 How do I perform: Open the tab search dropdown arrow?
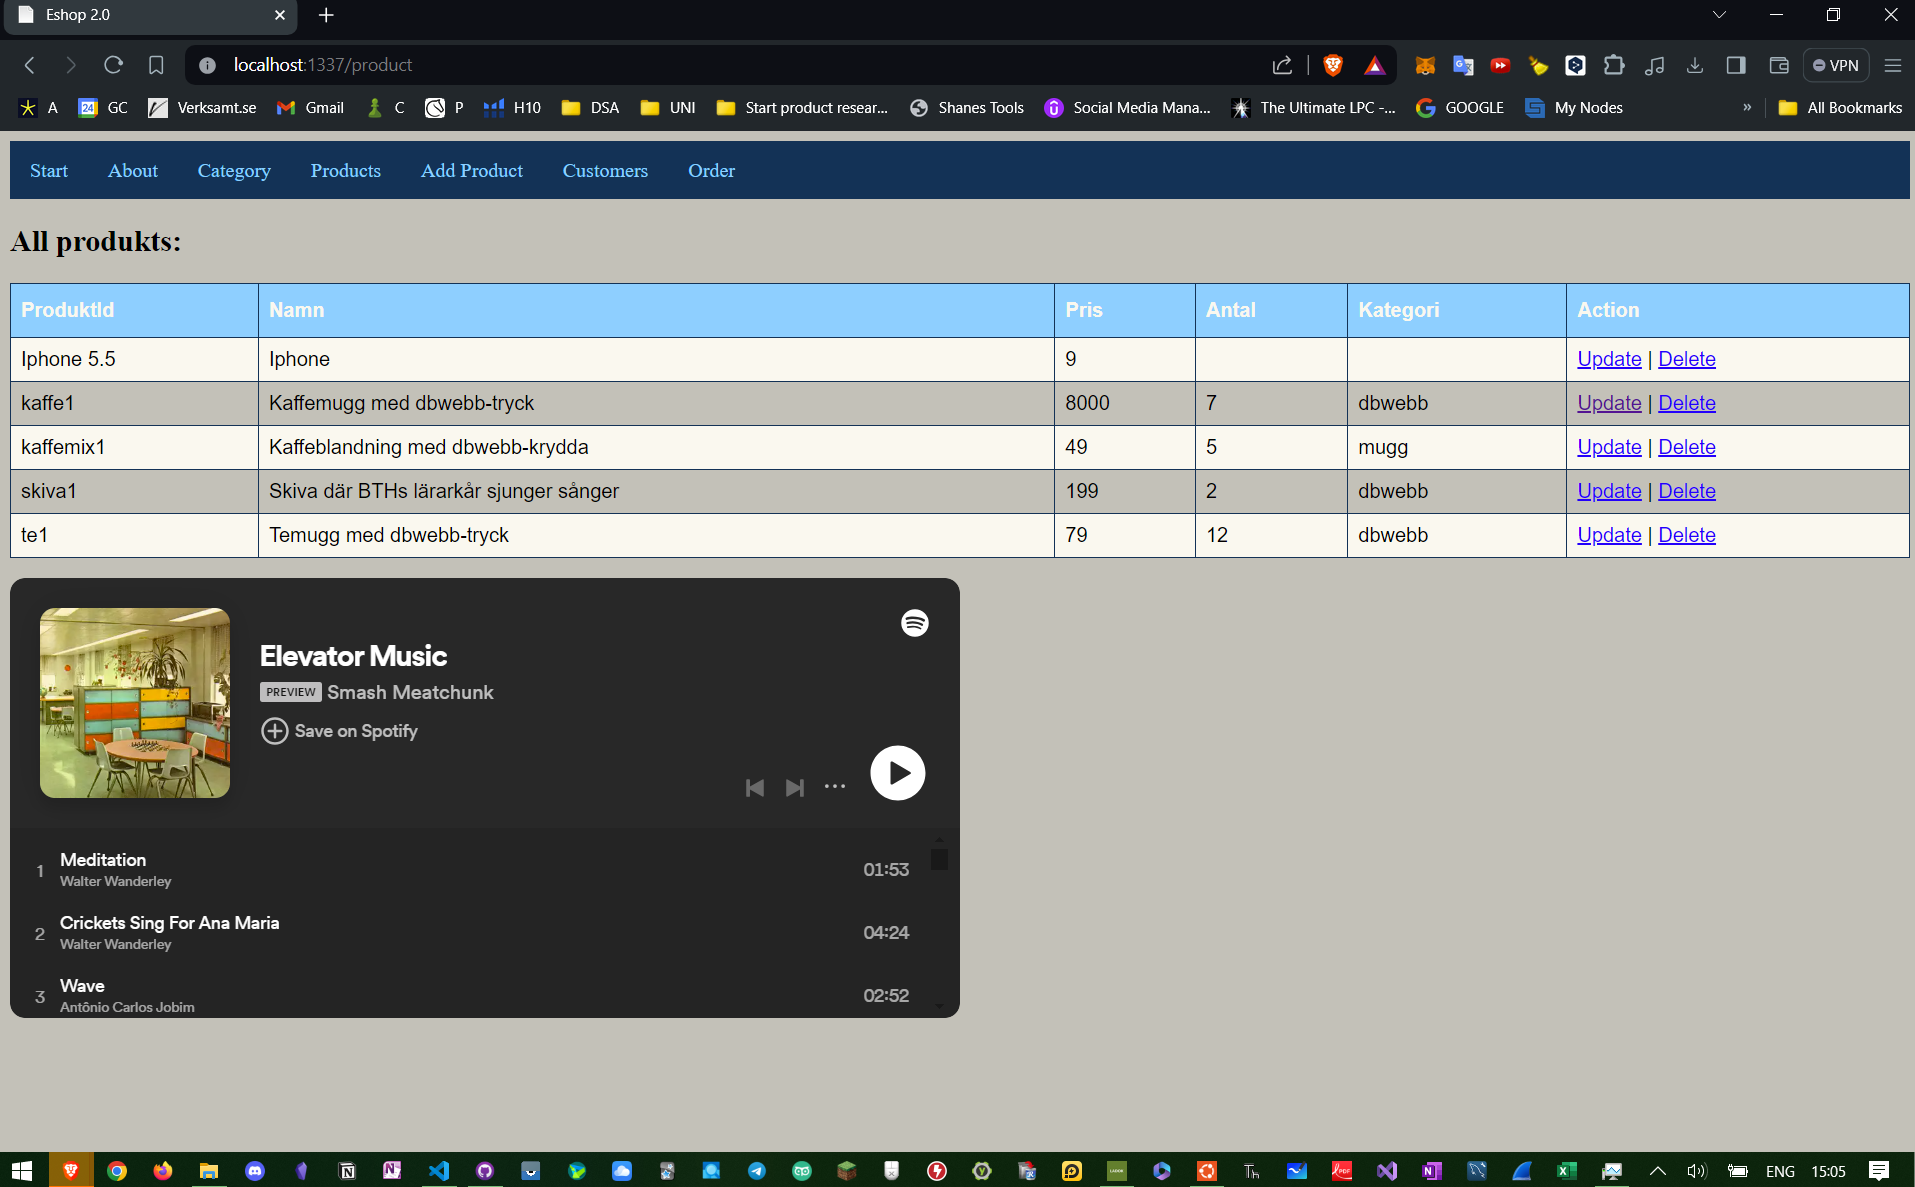(x=1719, y=15)
